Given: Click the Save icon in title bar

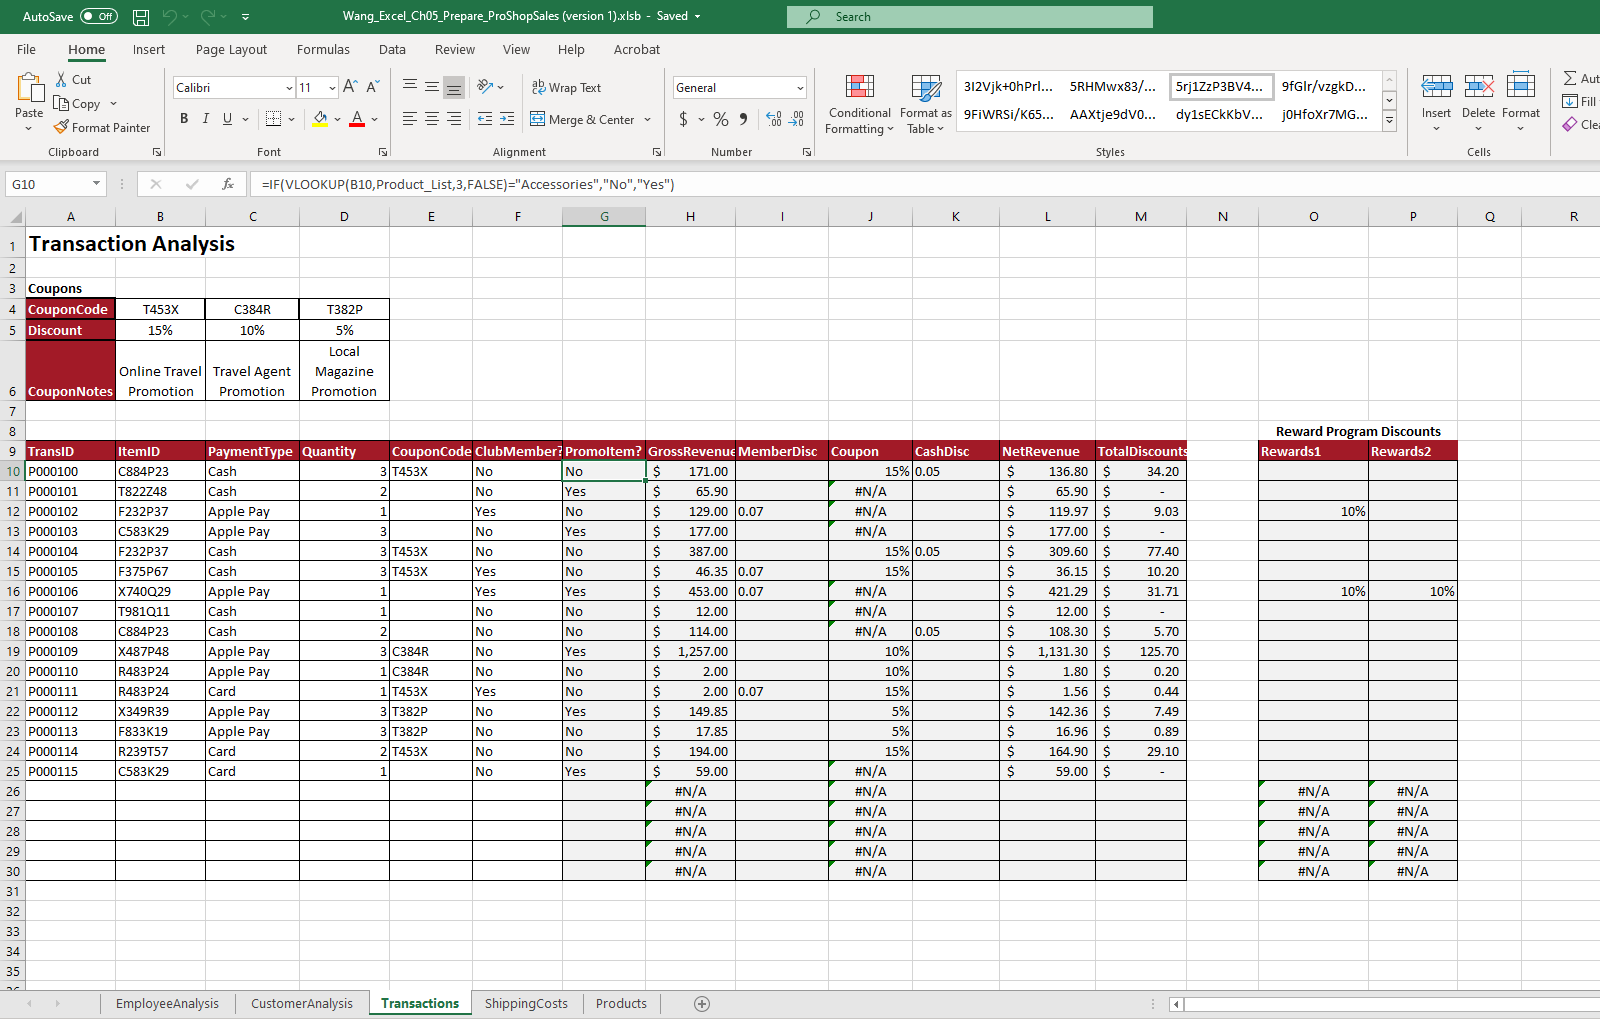Looking at the screenshot, I should [141, 17].
